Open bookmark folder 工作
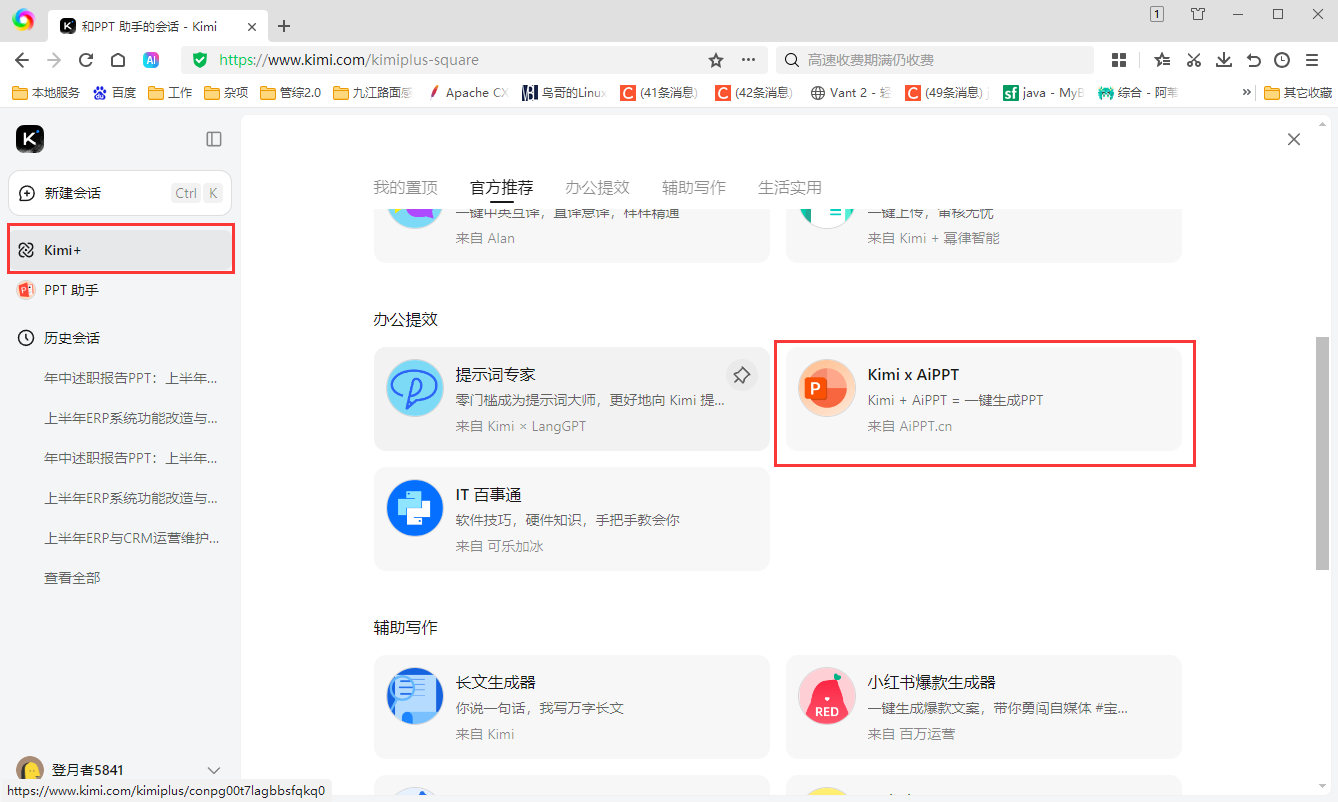The image size is (1338, 802). (170, 93)
